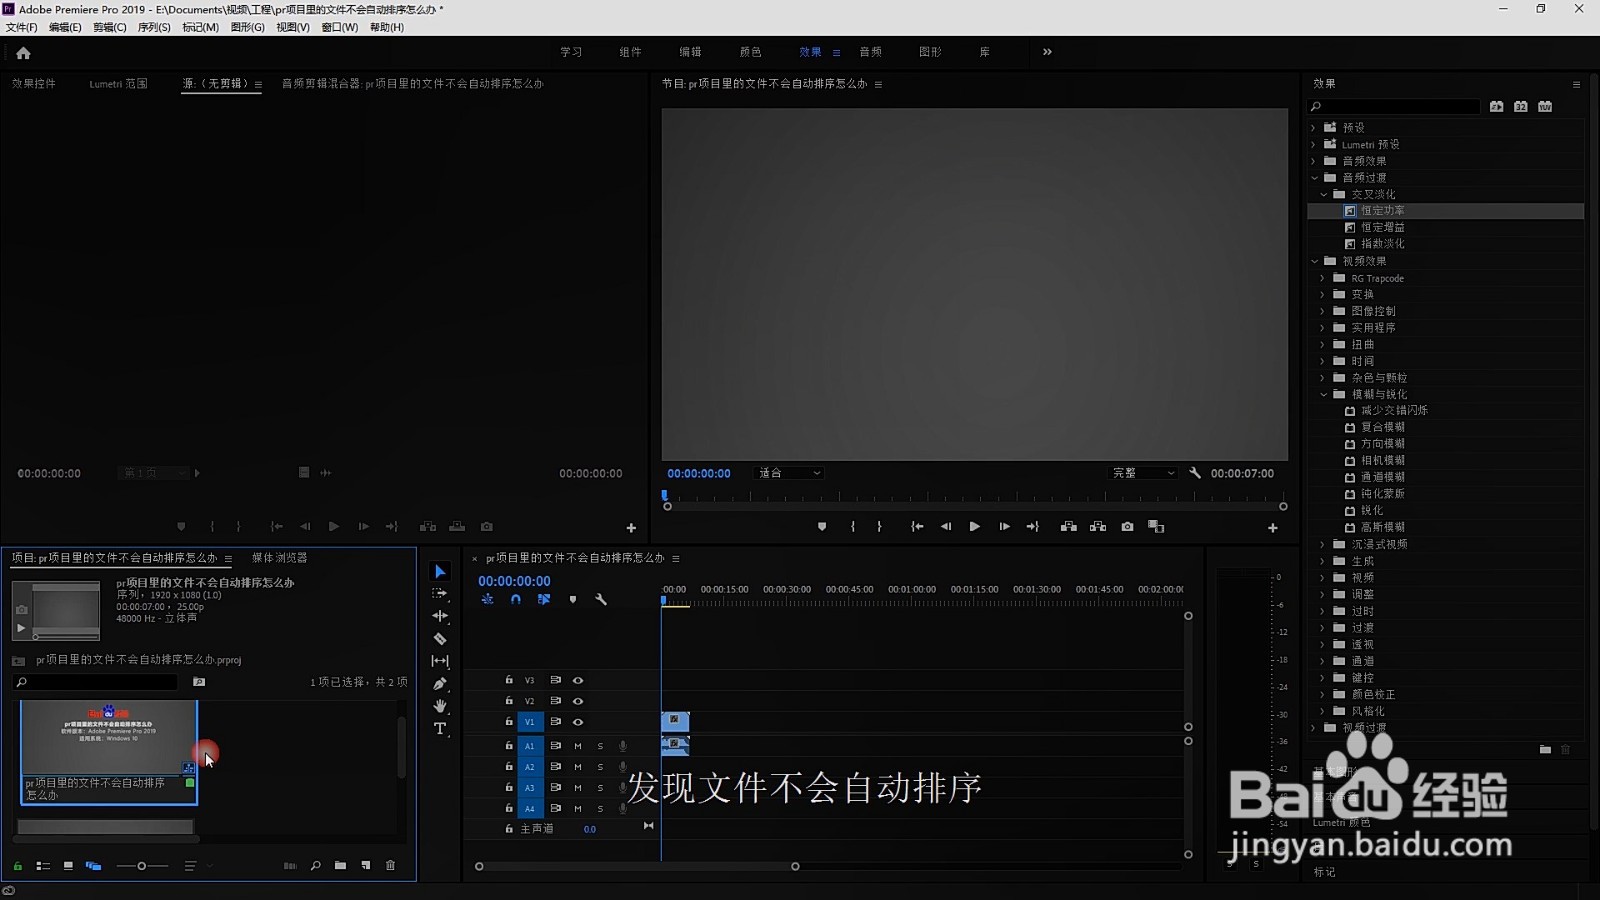The image size is (1600, 900).
Task: Solo audio track A2
Action: [x=600, y=767]
